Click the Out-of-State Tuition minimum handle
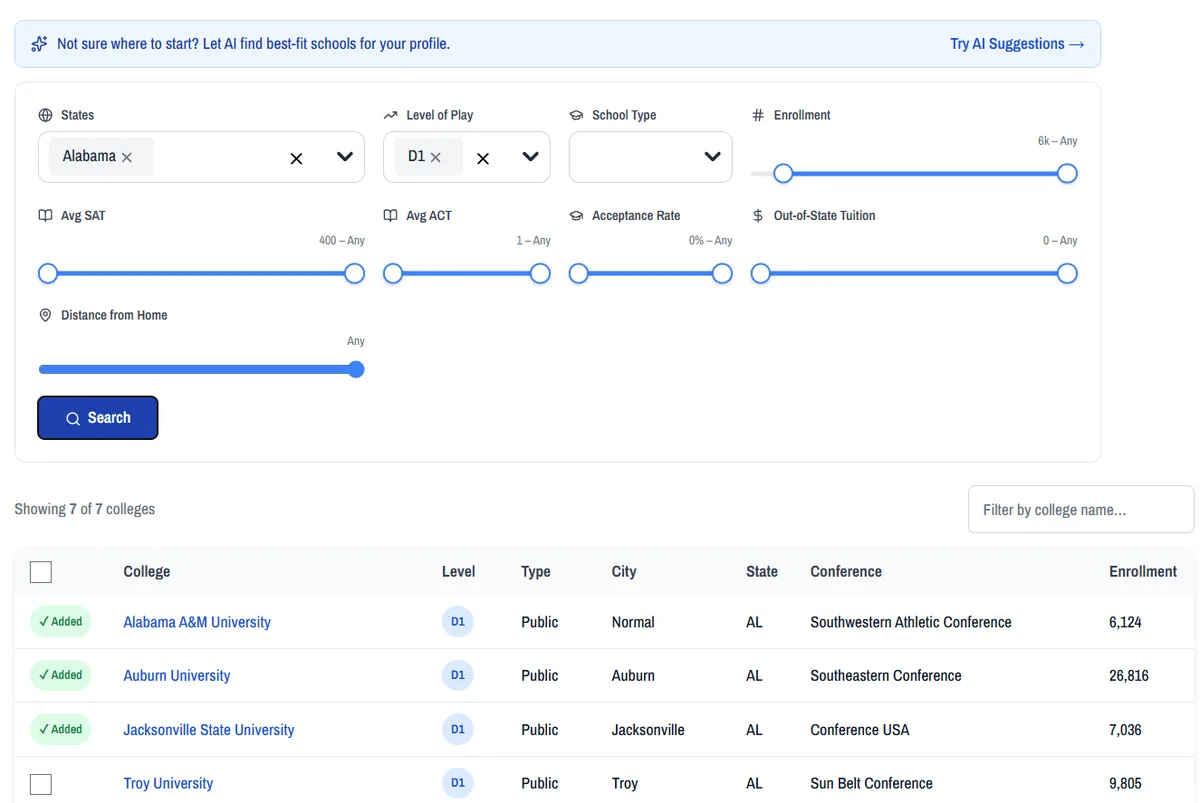1200x803 pixels. pyautogui.click(x=761, y=274)
